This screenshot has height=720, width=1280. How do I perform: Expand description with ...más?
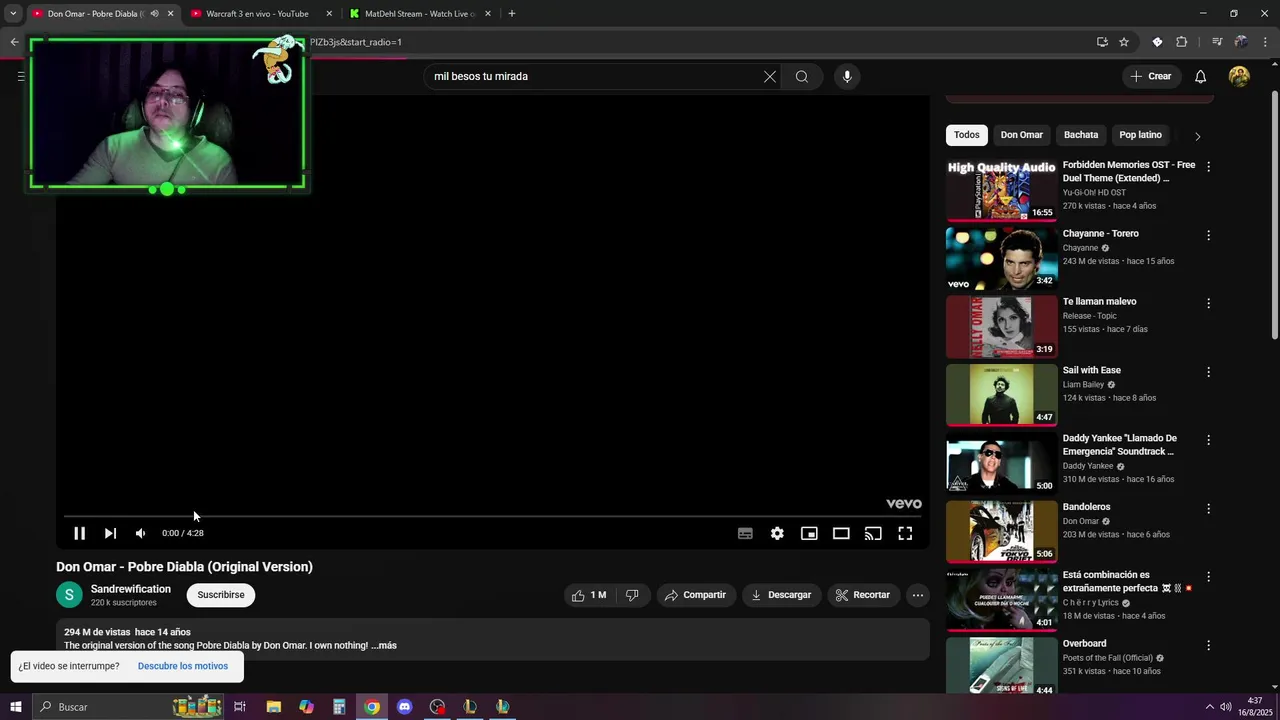pos(384,646)
